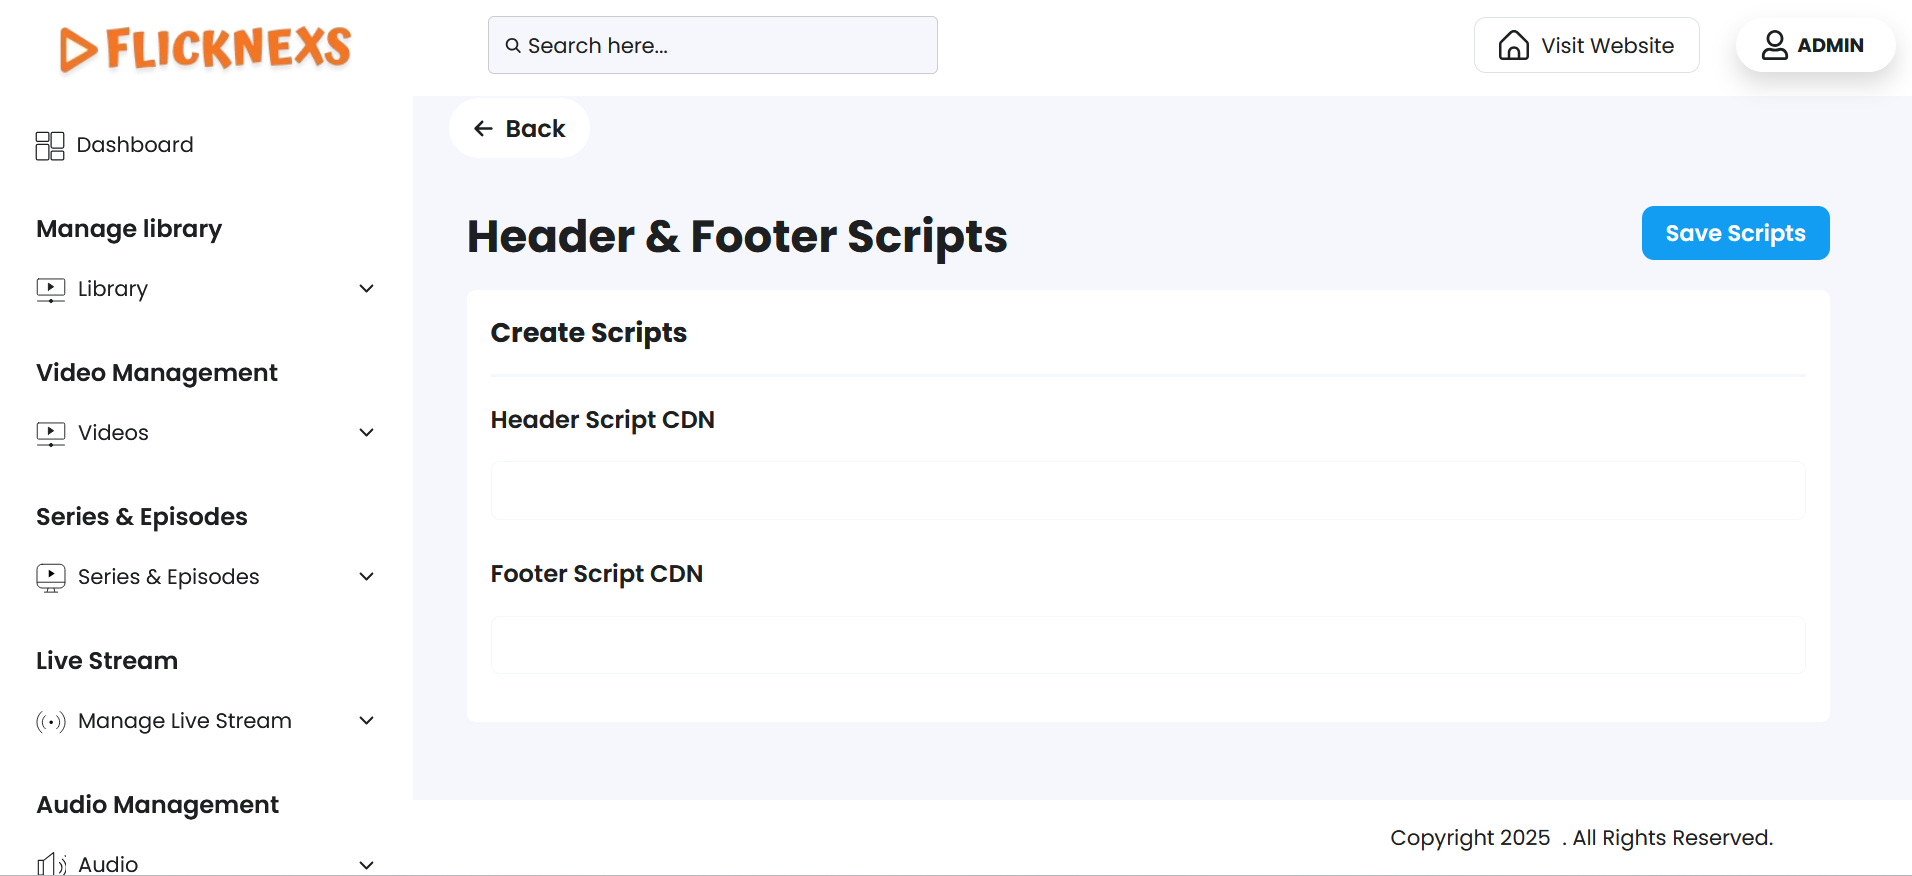Image resolution: width=1912 pixels, height=876 pixels.
Task: Expand the Videos submenu chevron
Action: pyautogui.click(x=367, y=433)
